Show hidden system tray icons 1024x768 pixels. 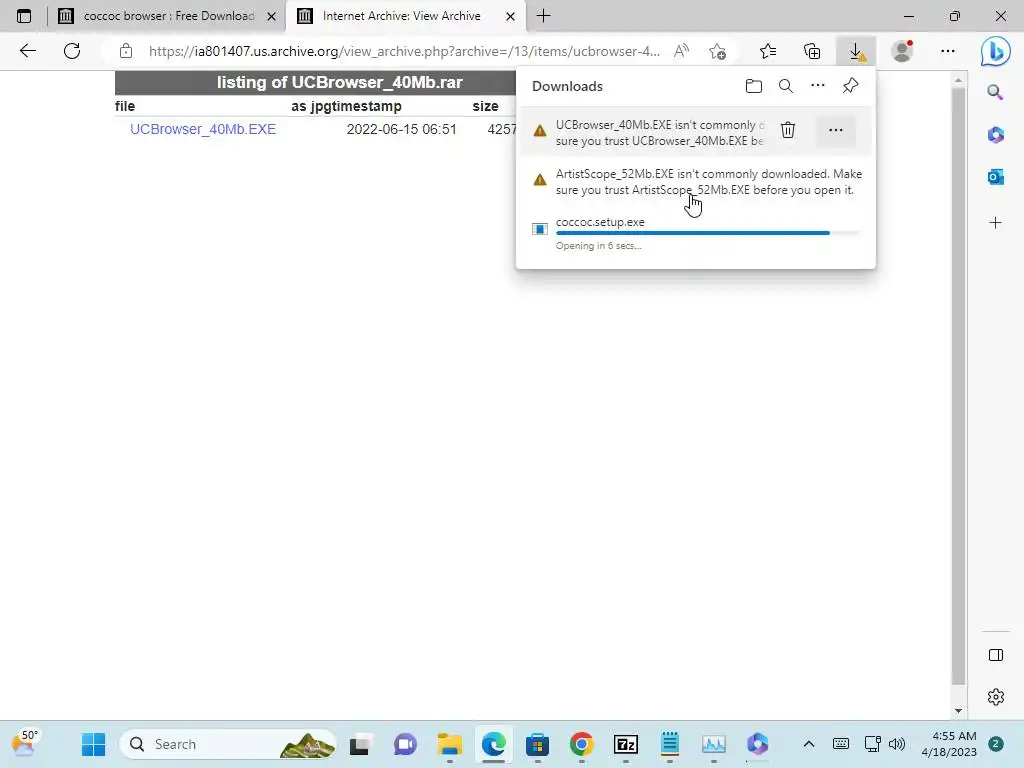(x=808, y=744)
